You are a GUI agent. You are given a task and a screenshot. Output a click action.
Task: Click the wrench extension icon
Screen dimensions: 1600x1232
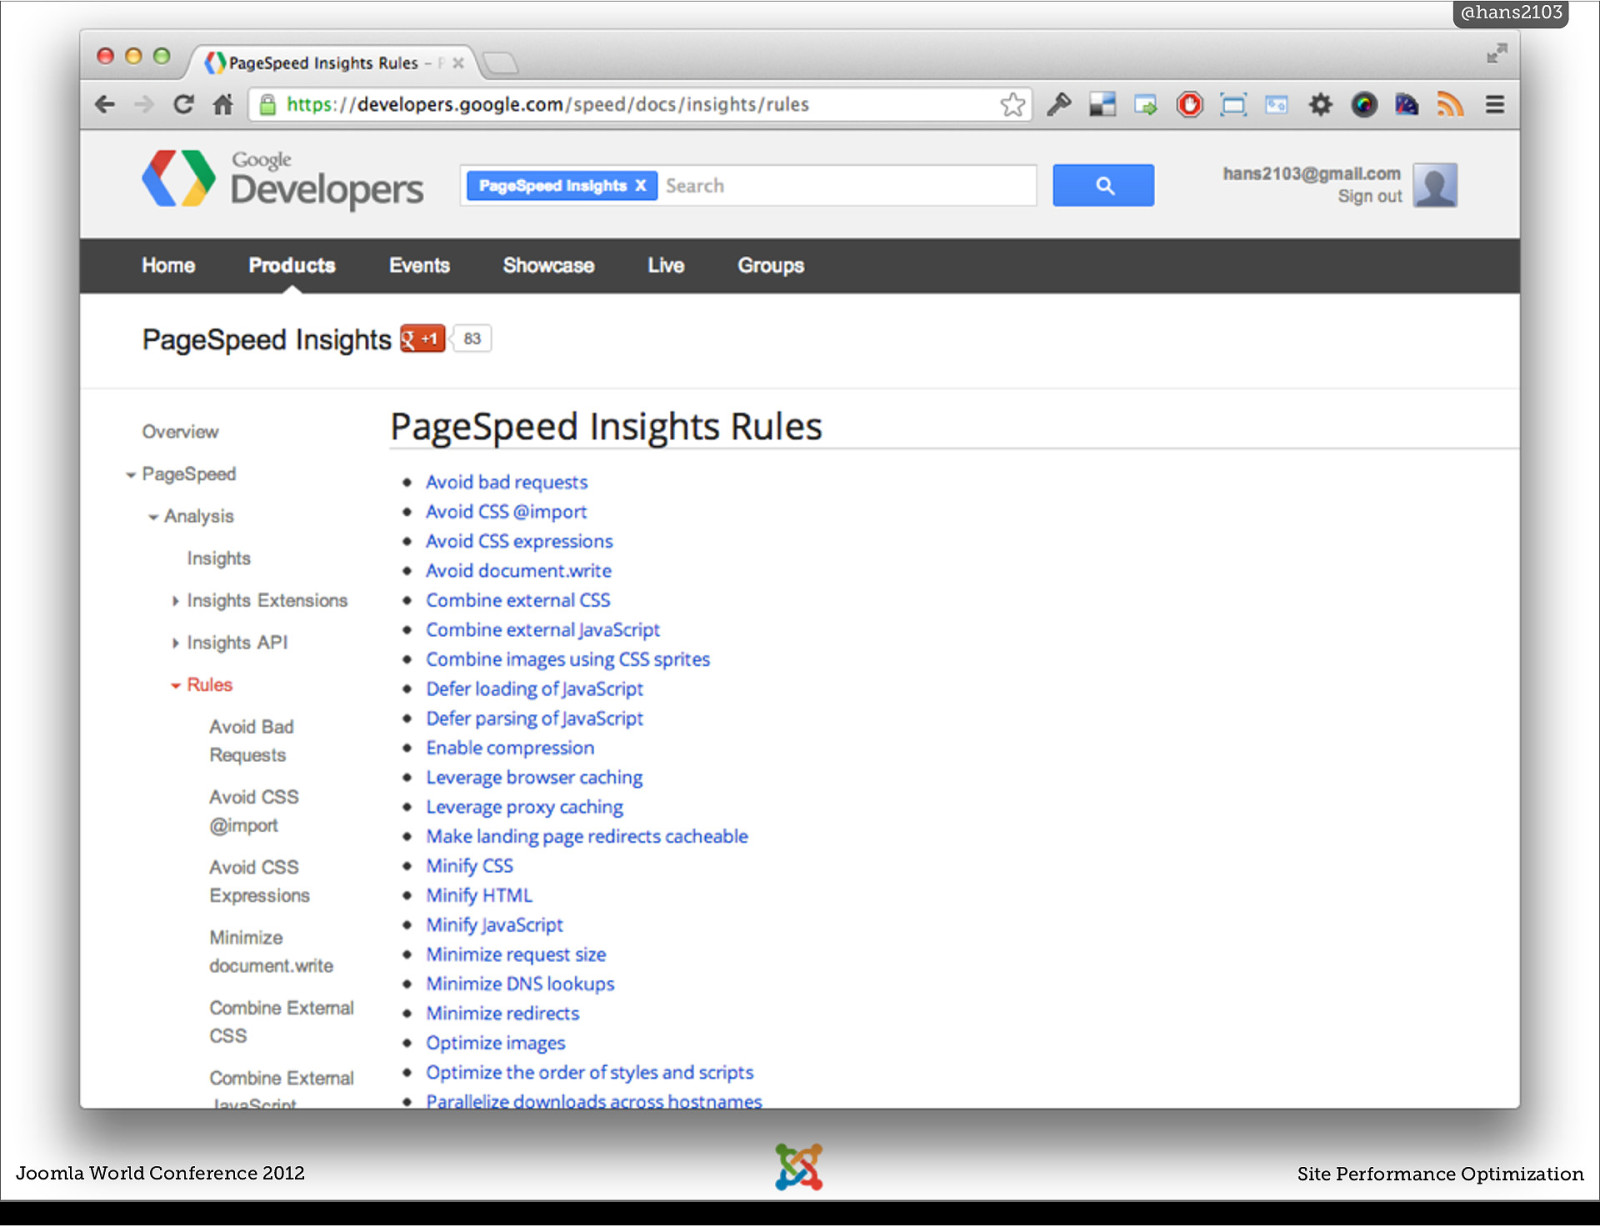1059,104
